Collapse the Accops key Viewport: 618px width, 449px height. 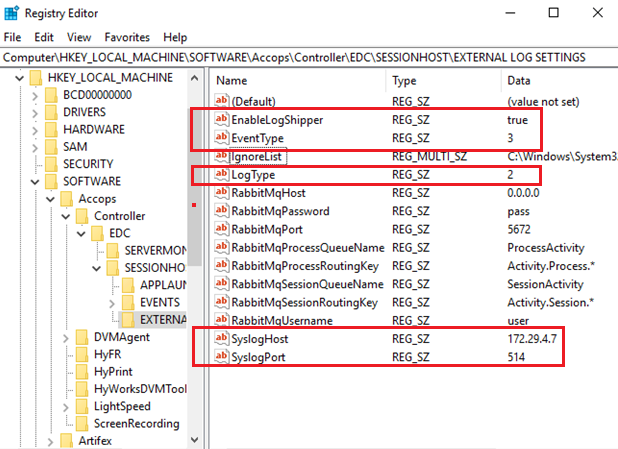click(50, 199)
